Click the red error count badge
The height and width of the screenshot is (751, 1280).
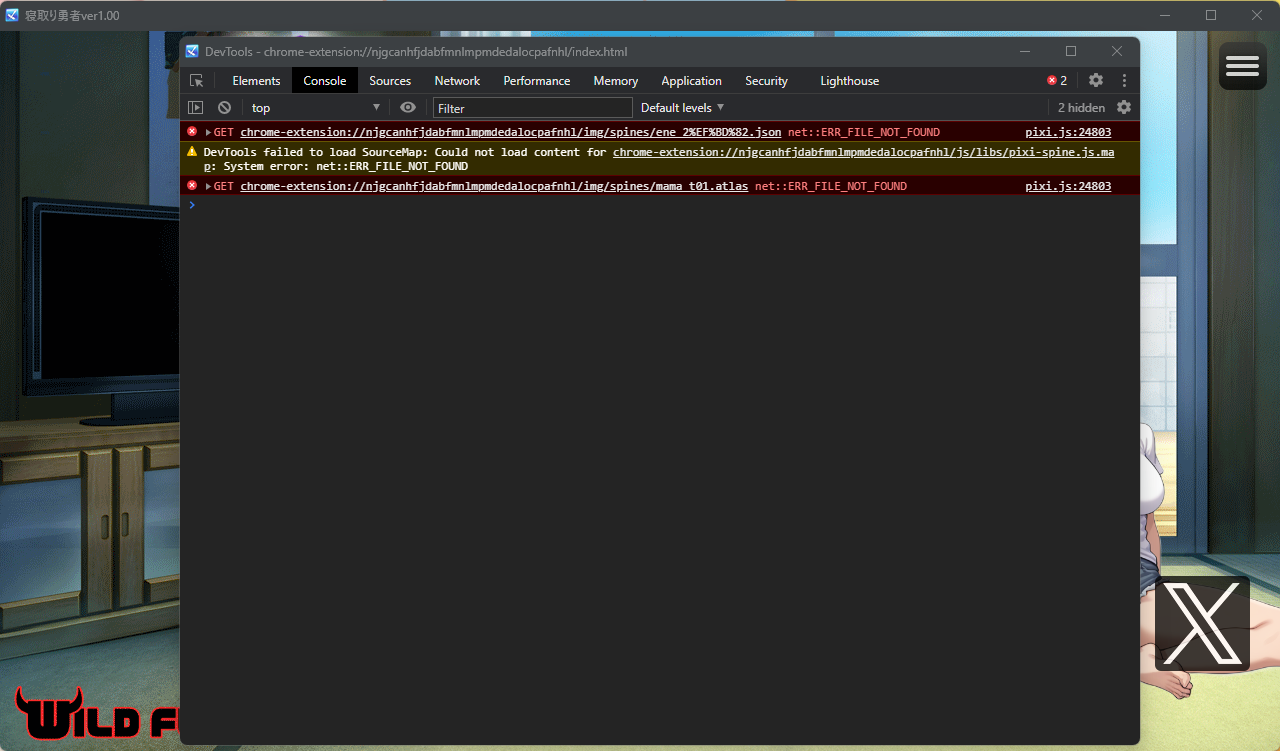tap(1057, 81)
